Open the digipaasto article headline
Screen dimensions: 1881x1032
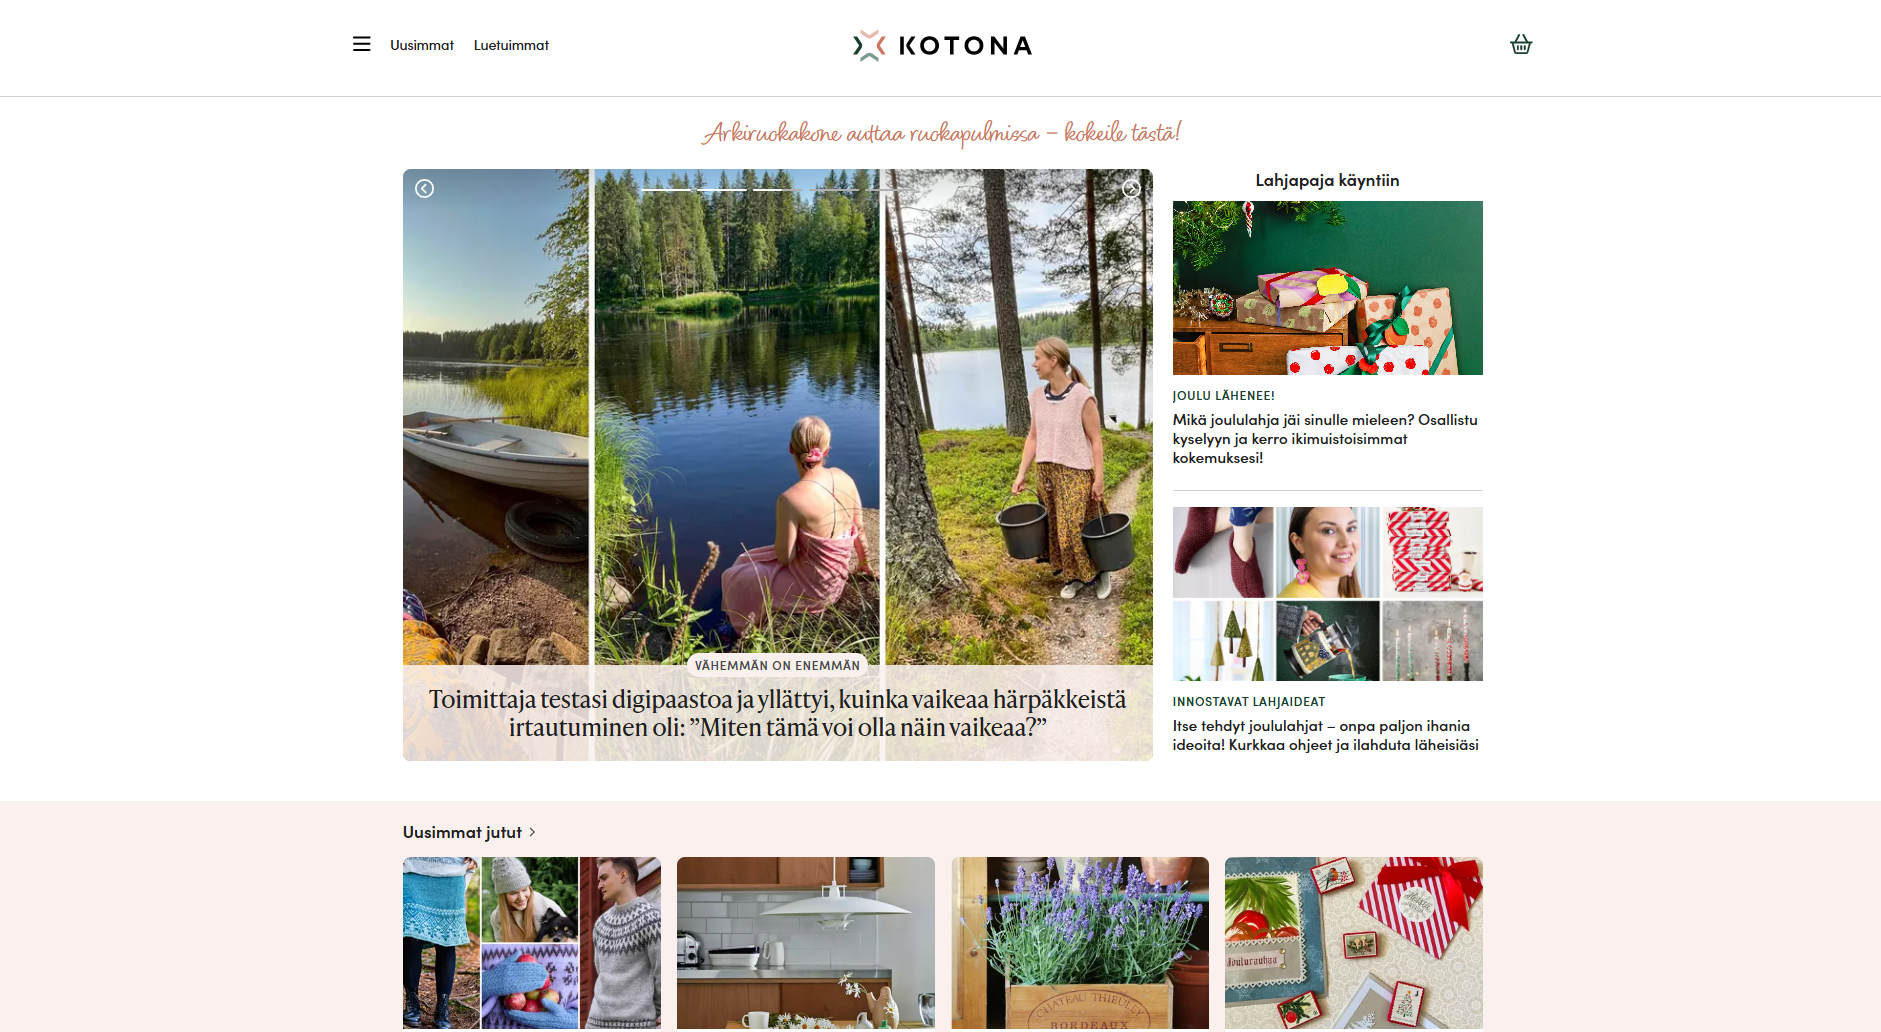[778, 713]
